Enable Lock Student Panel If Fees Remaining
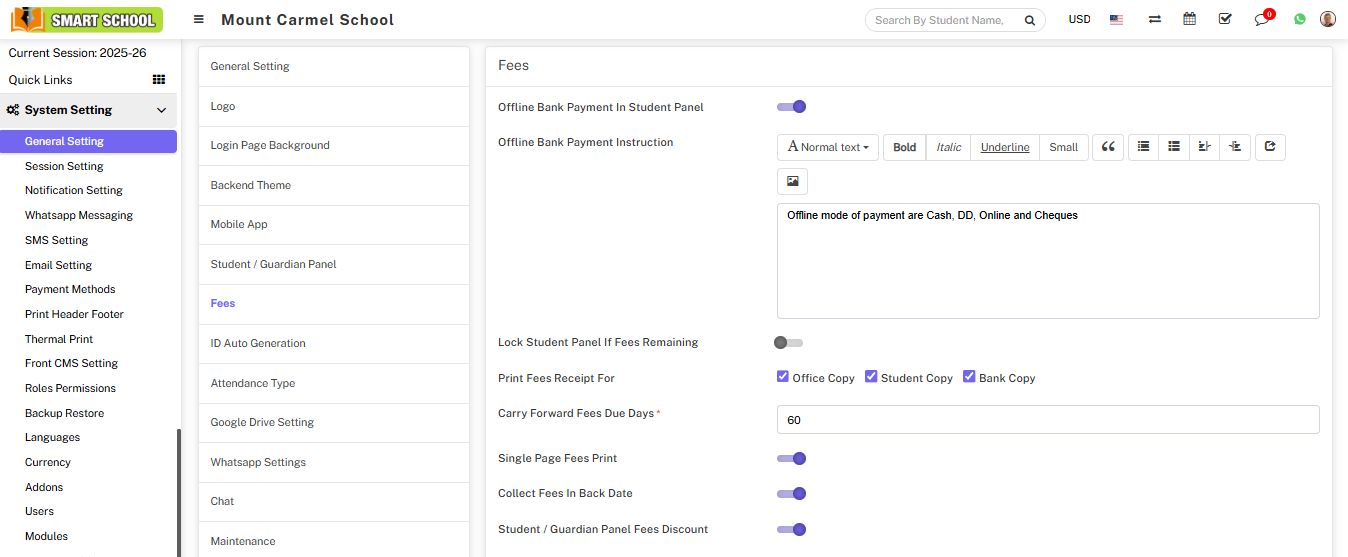The image size is (1348, 557). click(788, 342)
